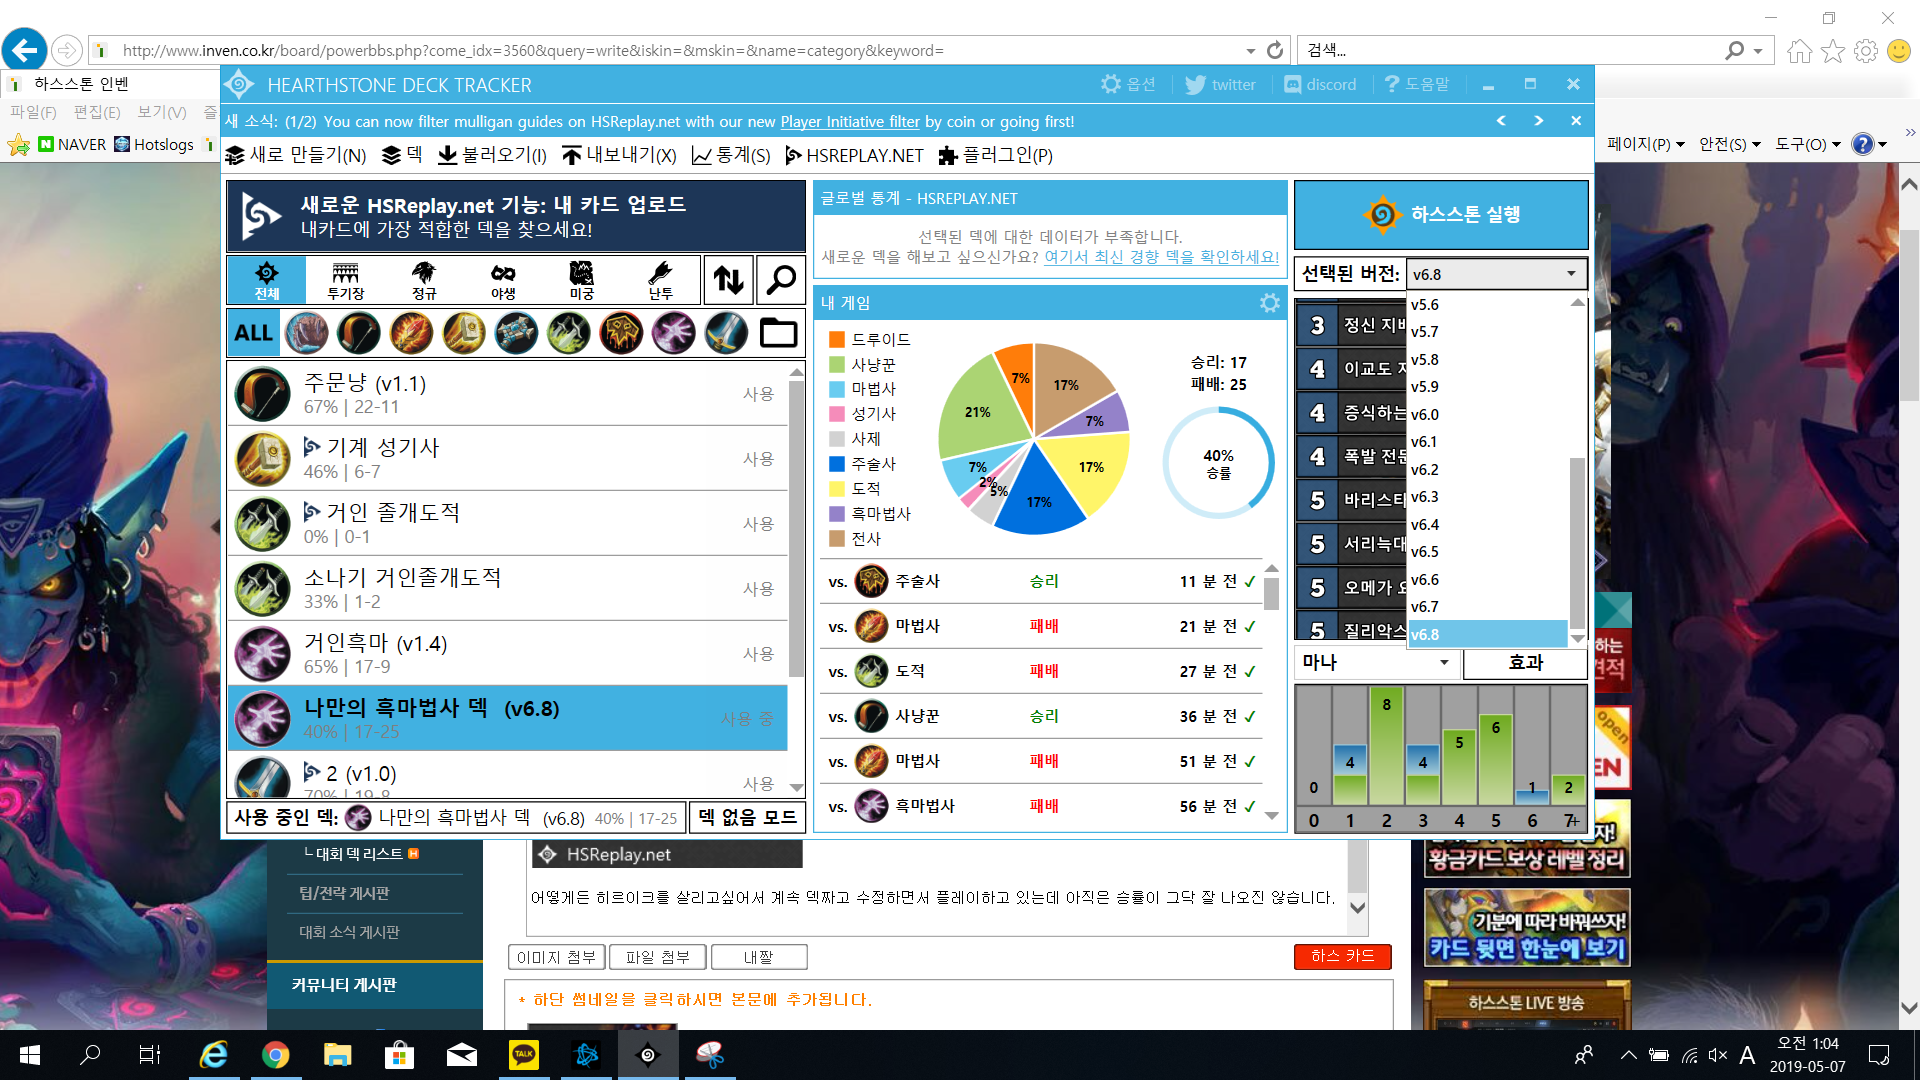Select the 거인흑마 (v1.4) deck

point(507,653)
